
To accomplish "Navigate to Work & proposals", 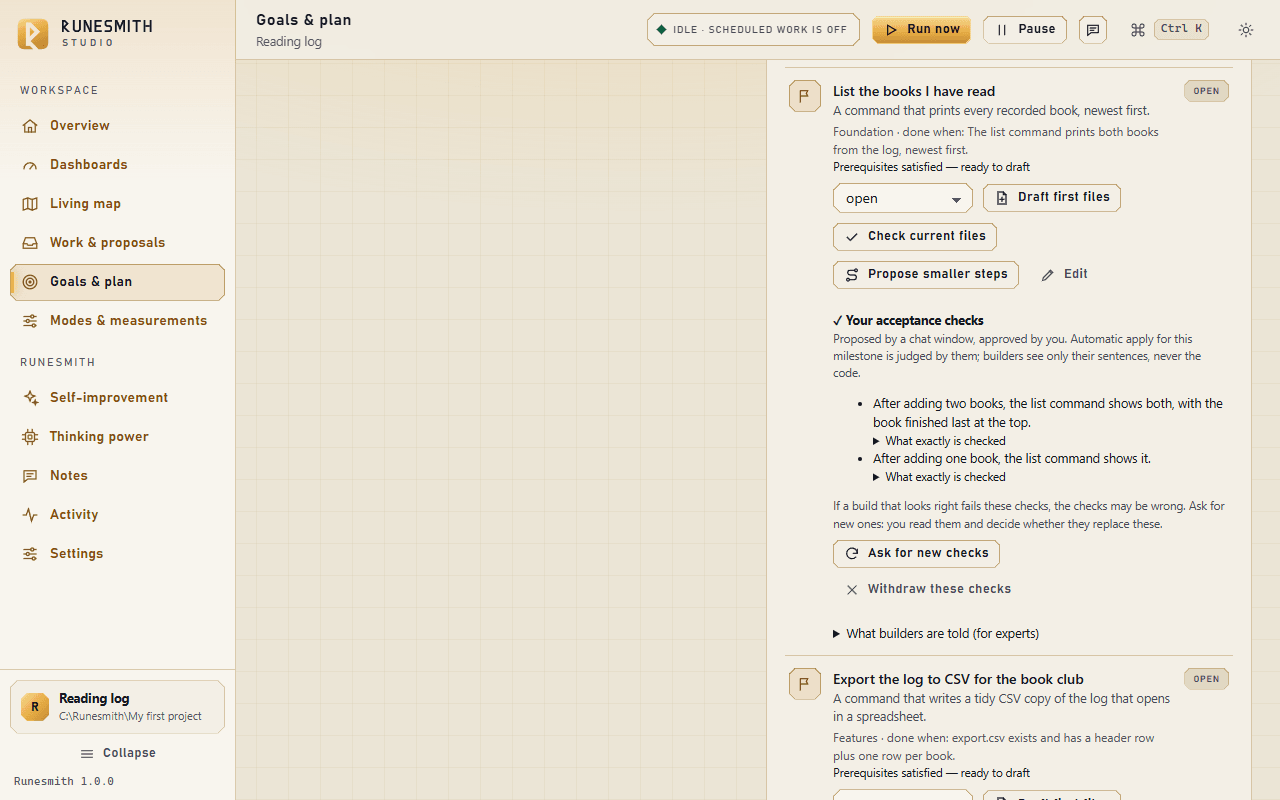I will pyautogui.click(x=117, y=243).
